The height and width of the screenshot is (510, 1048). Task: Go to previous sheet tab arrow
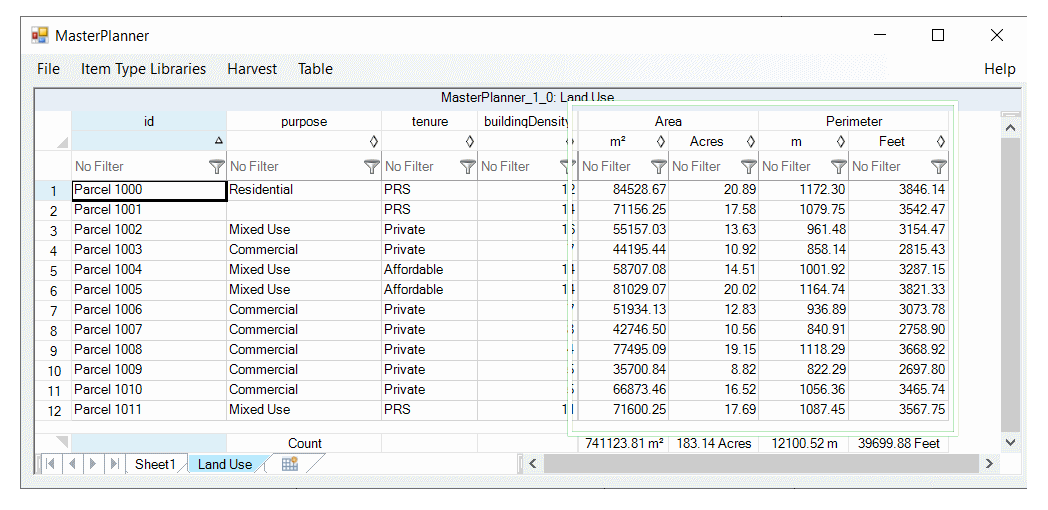click(x=72, y=463)
